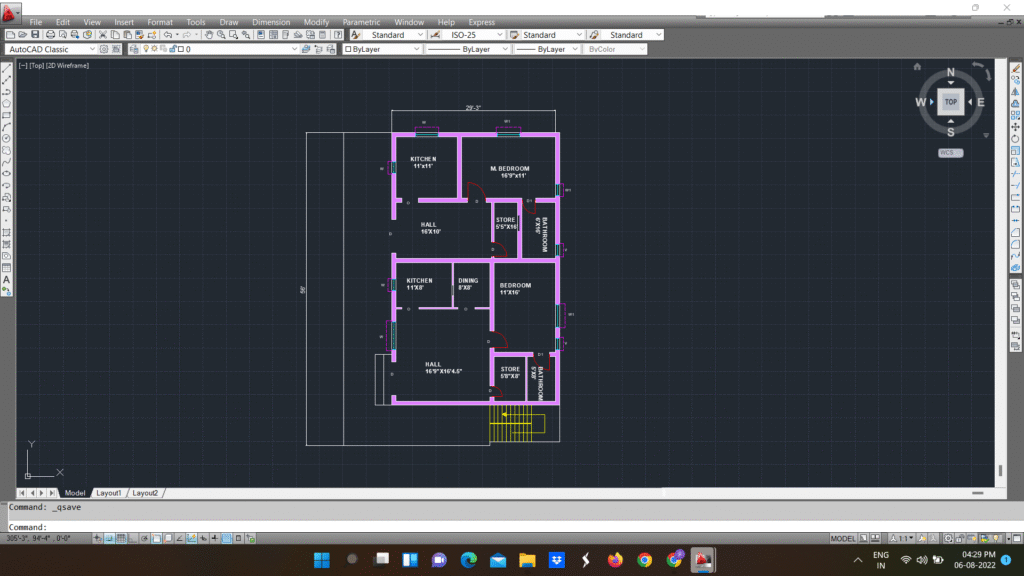1024x576 pixels.
Task: Click the viewport label [Top] control
Action: [36, 65]
